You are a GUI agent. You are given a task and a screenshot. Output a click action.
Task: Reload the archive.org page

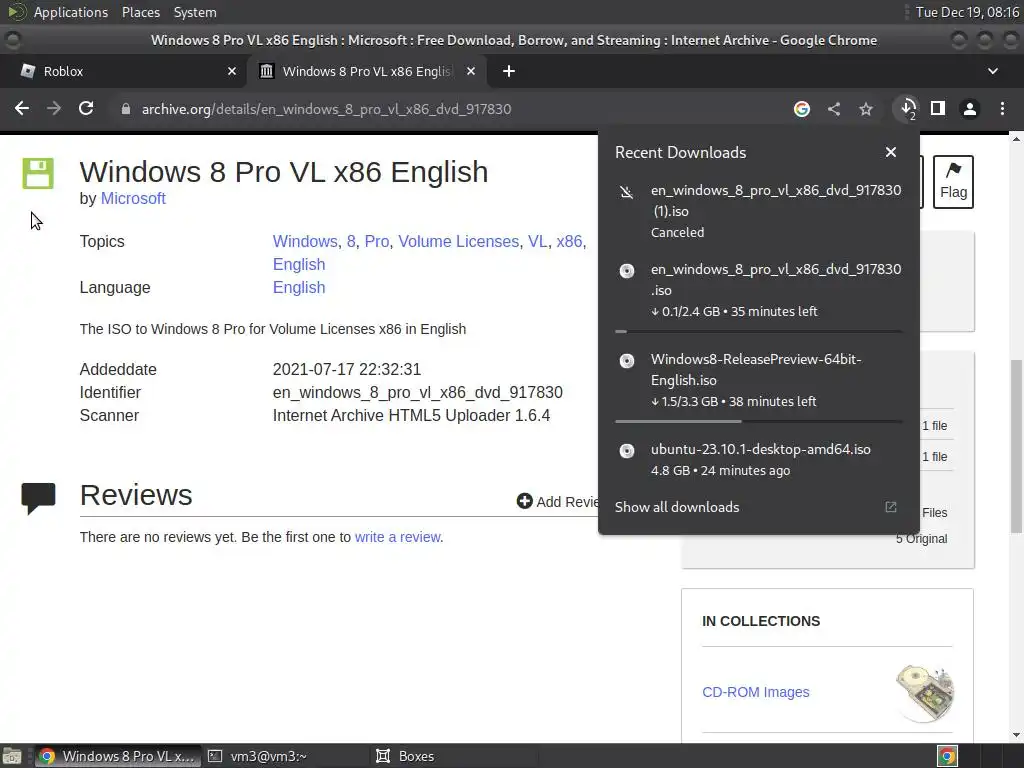pyautogui.click(x=86, y=108)
